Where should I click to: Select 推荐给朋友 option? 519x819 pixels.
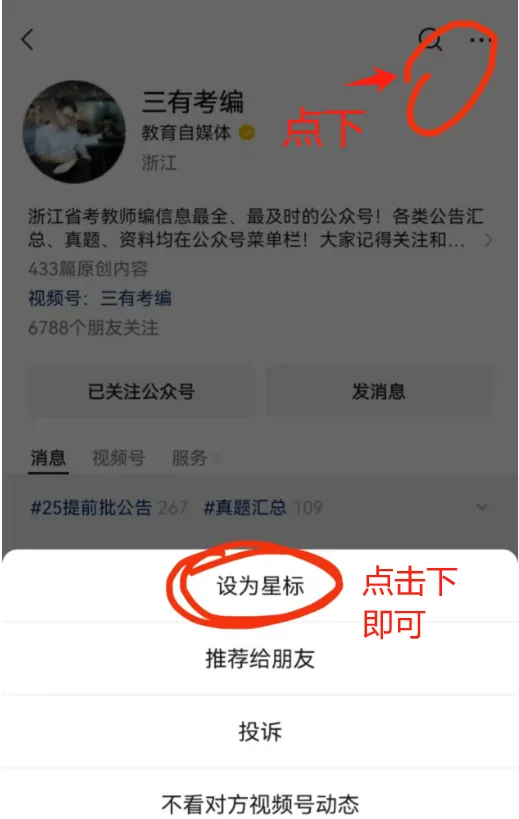click(x=260, y=659)
